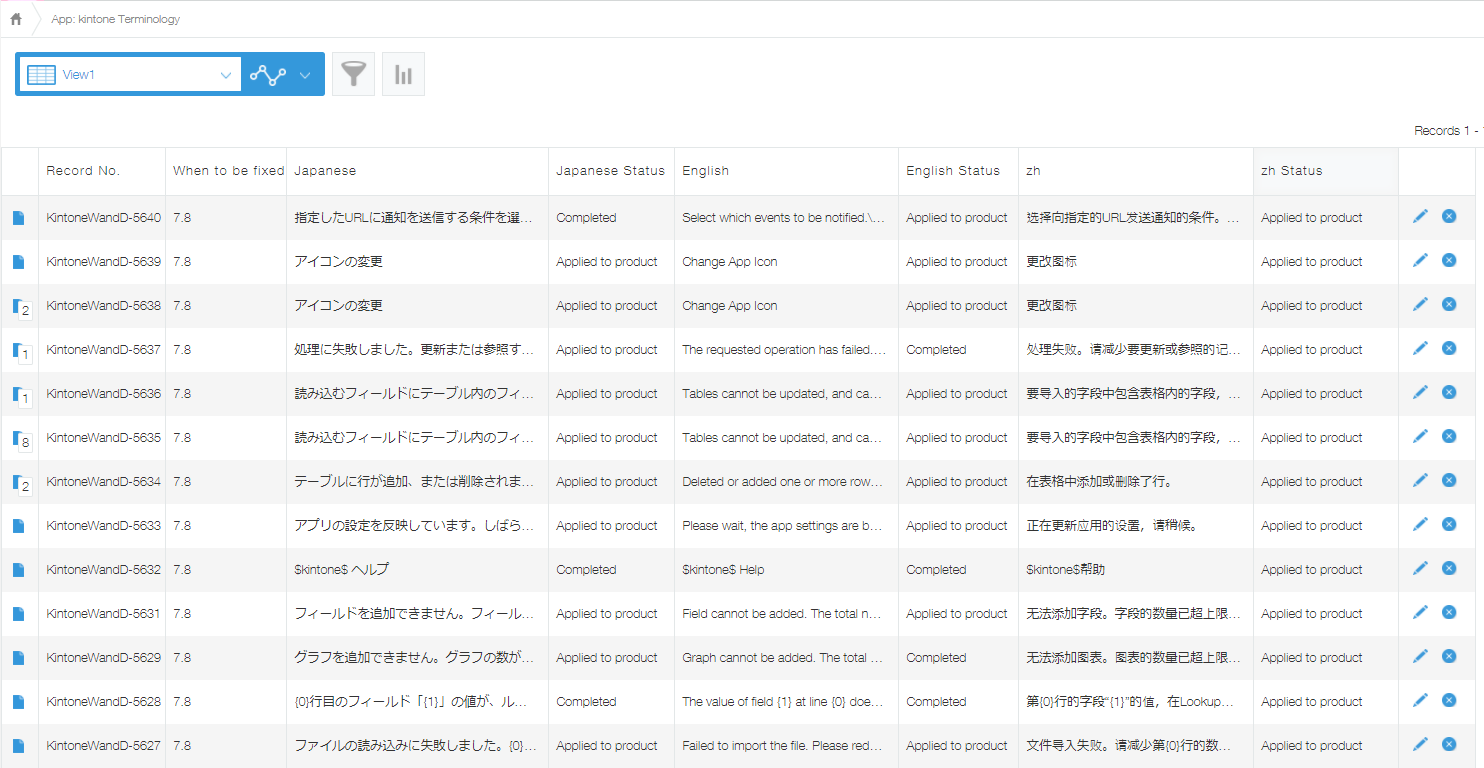
Task: Open record details for KintoneWandD-5640
Action: [18, 218]
